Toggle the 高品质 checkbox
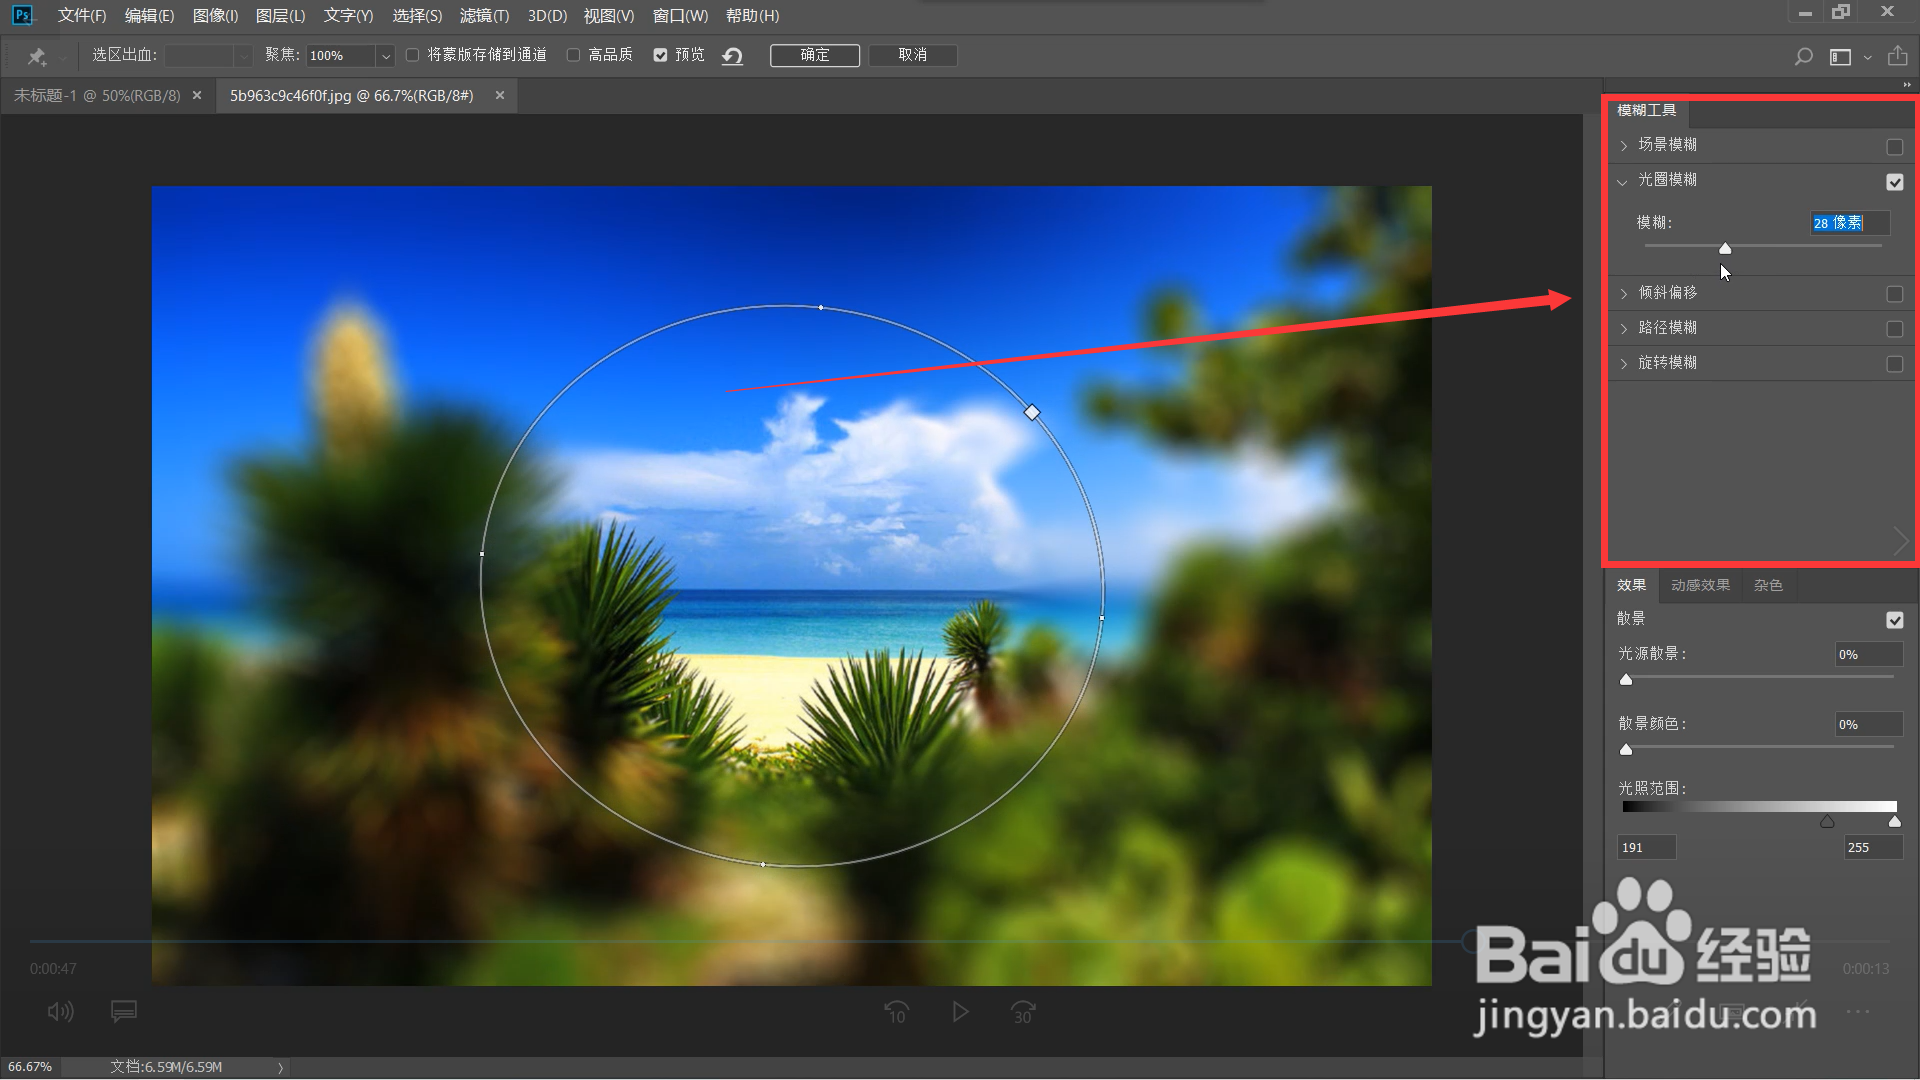The height and width of the screenshot is (1080, 1920). coord(574,55)
